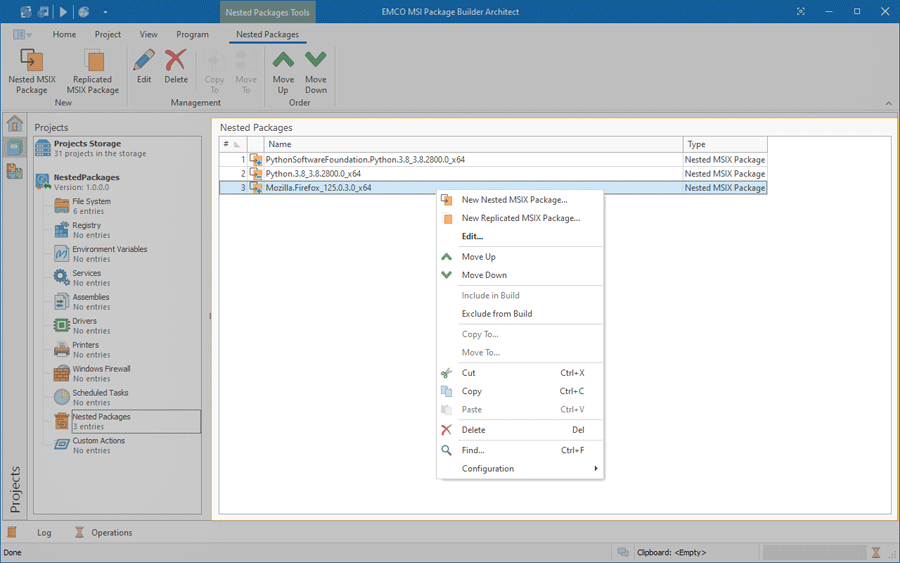Select the Assemblies node
The width and height of the screenshot is (900, 563).
90,302
